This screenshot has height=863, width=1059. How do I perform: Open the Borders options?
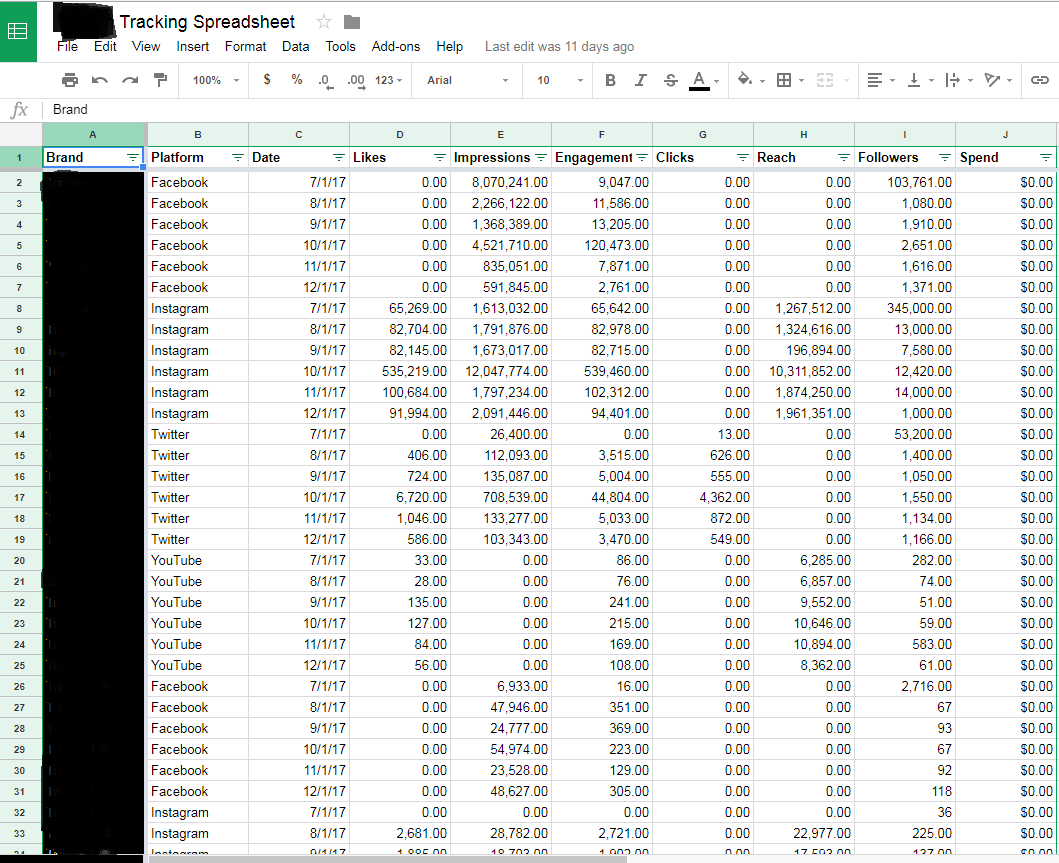[x=784, y=80]
